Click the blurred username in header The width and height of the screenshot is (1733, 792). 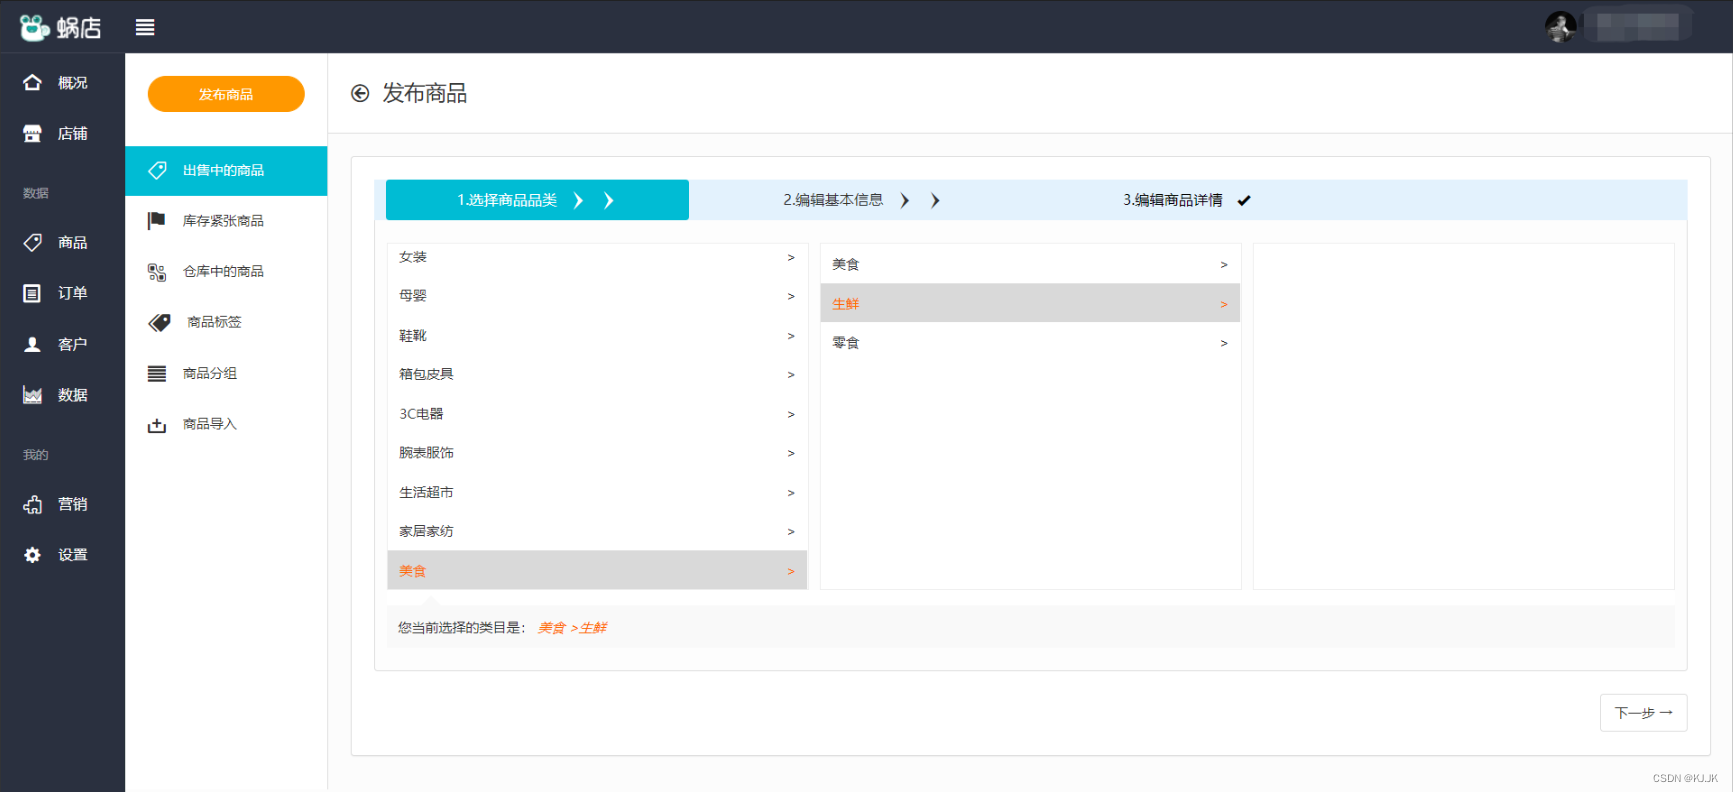[x=1637, y=27]
